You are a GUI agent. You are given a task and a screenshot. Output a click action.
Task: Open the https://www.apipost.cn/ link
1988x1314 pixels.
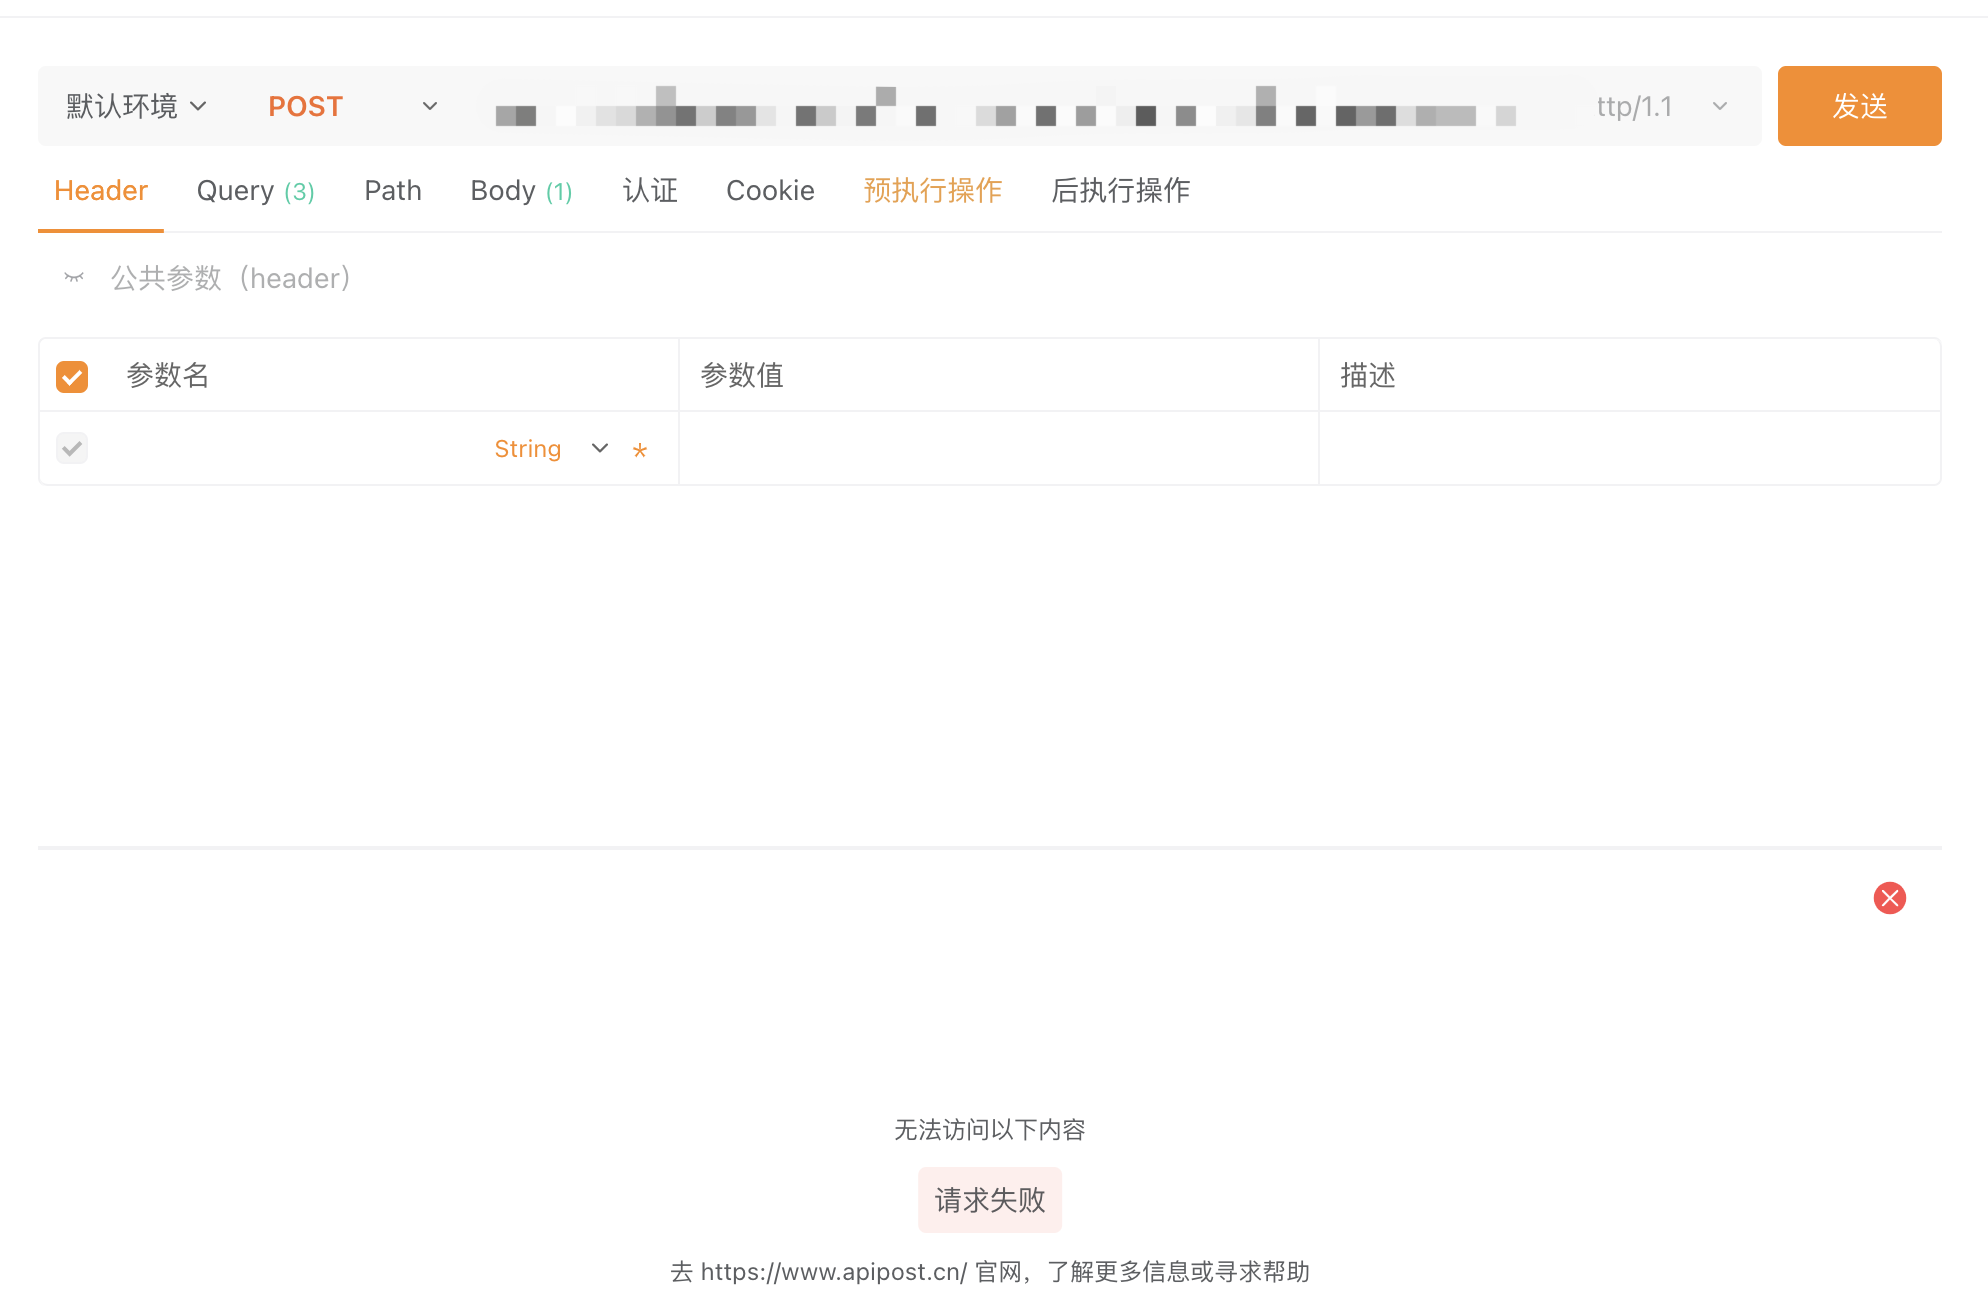(834, 1272)
